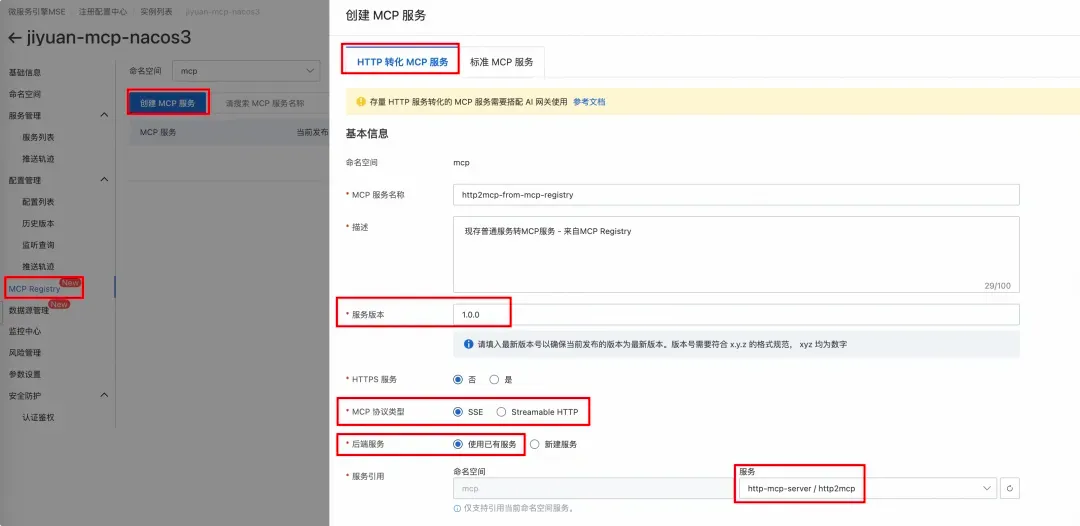Image resolution: width=1080 pixels, height=526 pixels.
Task: Click the 描述 text area
Action: coord(736,255)
